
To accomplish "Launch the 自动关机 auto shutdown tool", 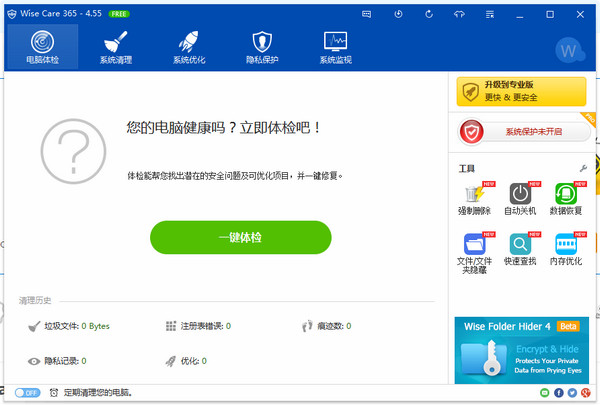I will (520, 198).
